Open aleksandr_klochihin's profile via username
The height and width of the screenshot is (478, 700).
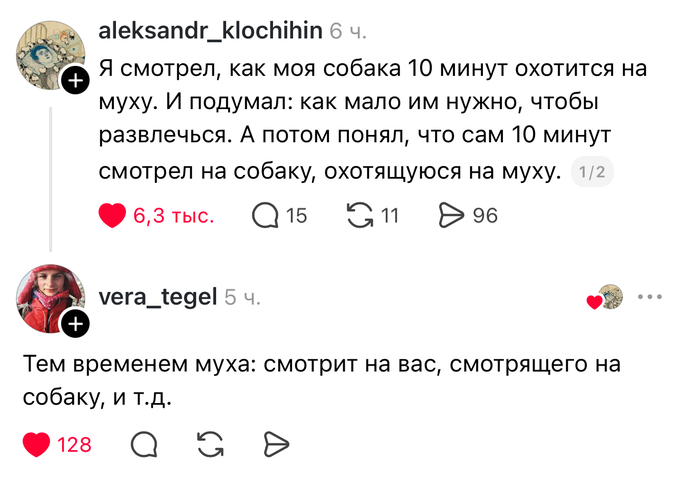tap(210, 31)
